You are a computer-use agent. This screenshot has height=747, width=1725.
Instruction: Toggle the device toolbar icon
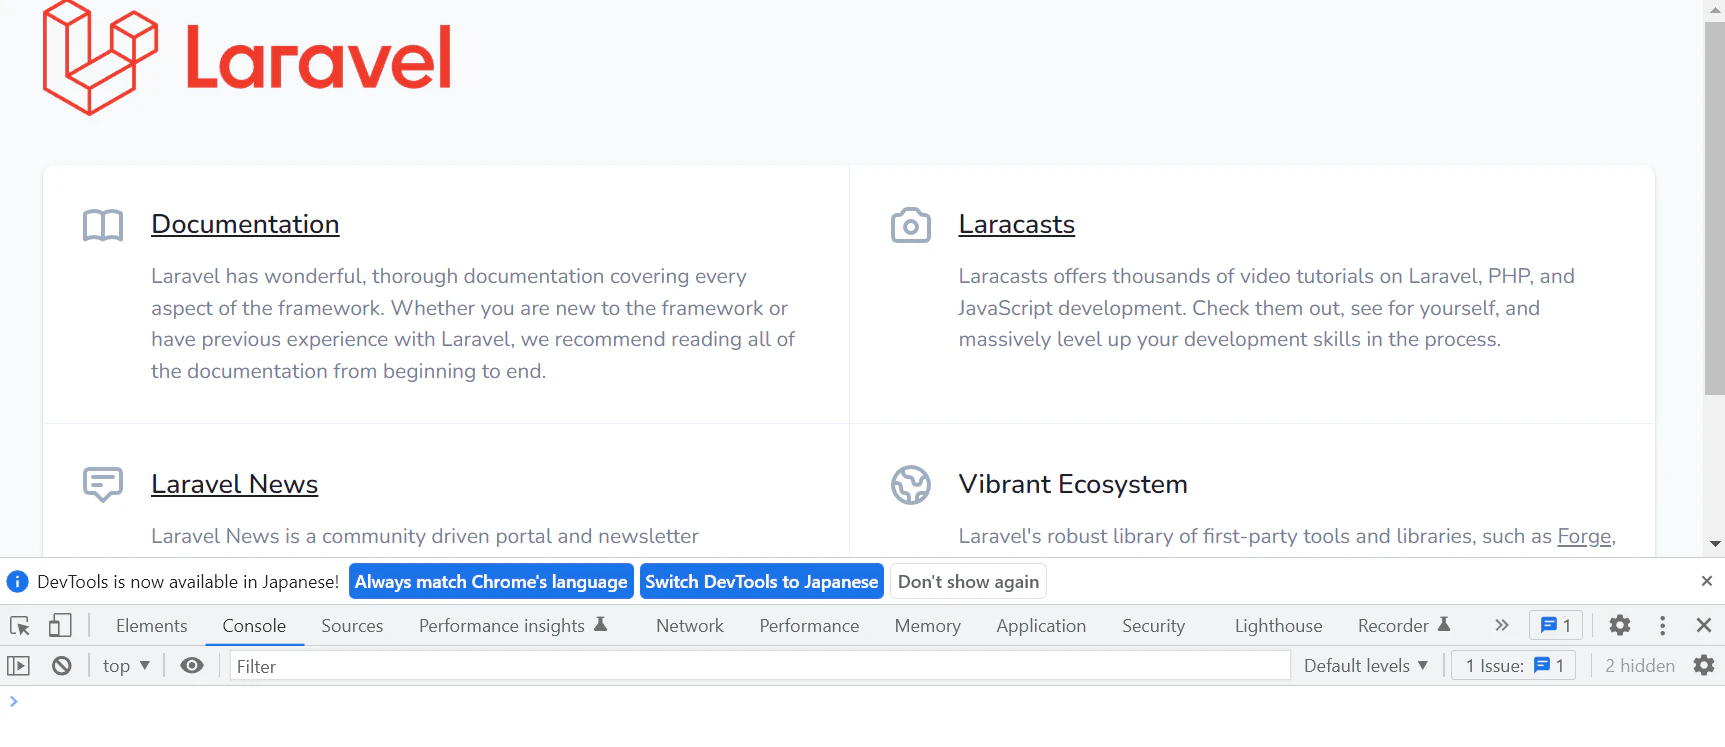click(60, 626)
